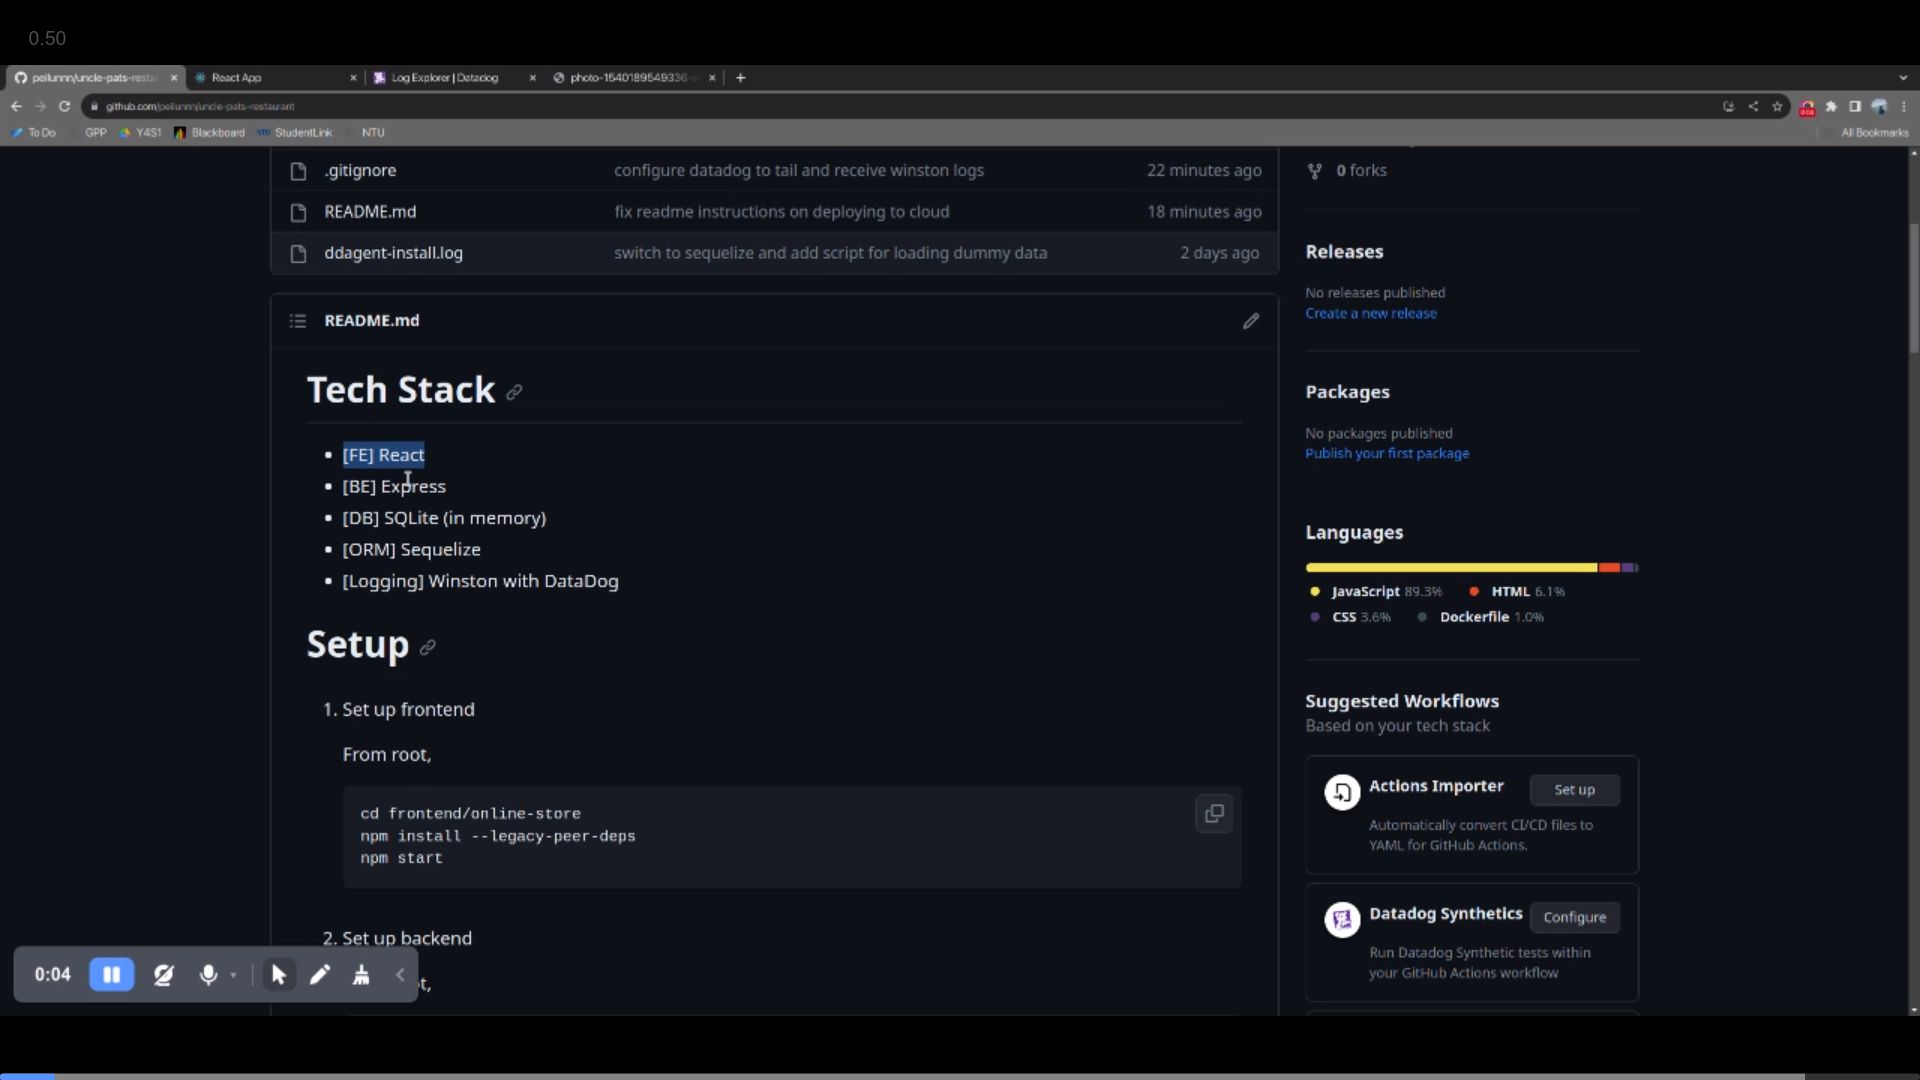Open Create a new release link
1920x1080 pixels.
[x=1370, y=313]
